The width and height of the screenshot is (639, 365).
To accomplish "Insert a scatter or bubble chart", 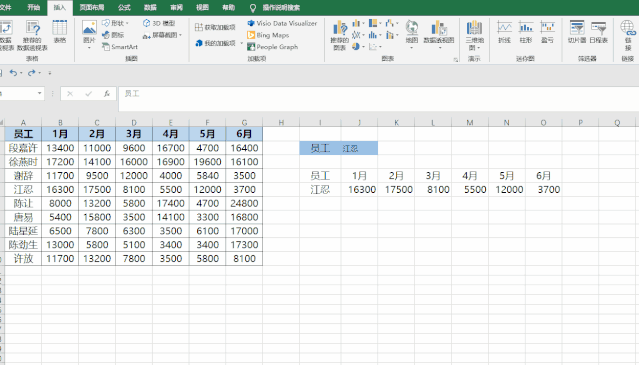I will 375,47.
